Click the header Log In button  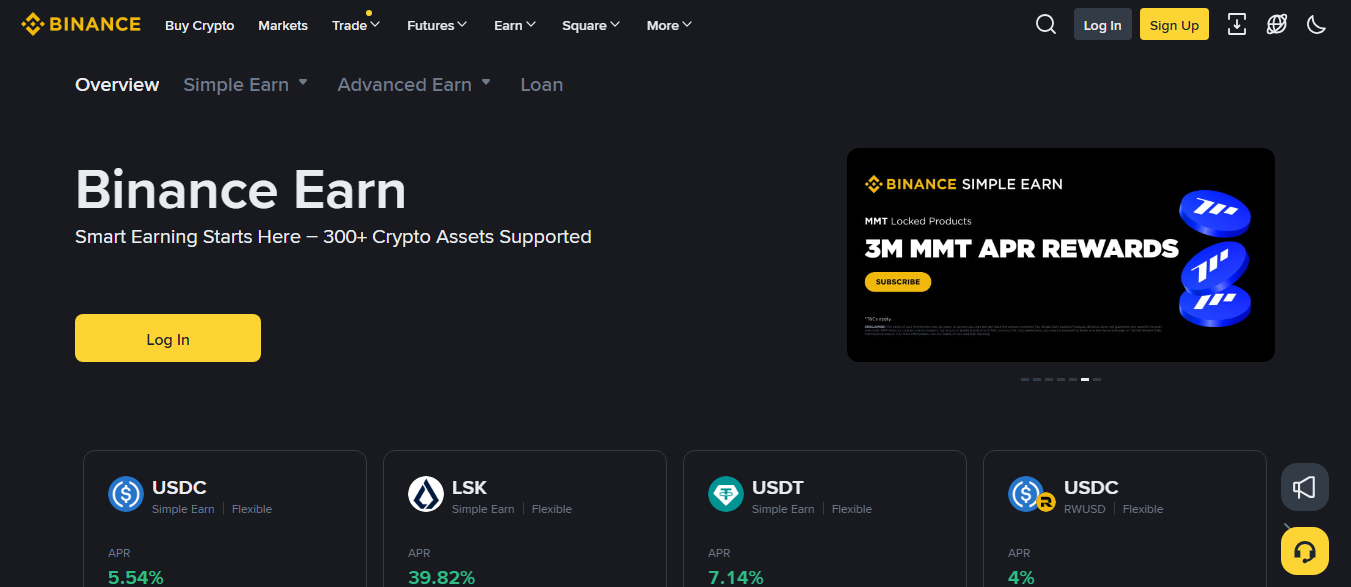coord(1102,25)
